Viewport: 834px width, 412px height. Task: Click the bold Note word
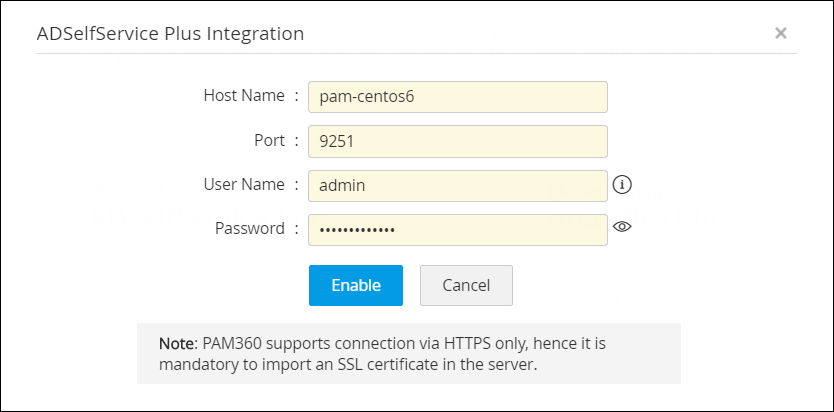[177, 343]
